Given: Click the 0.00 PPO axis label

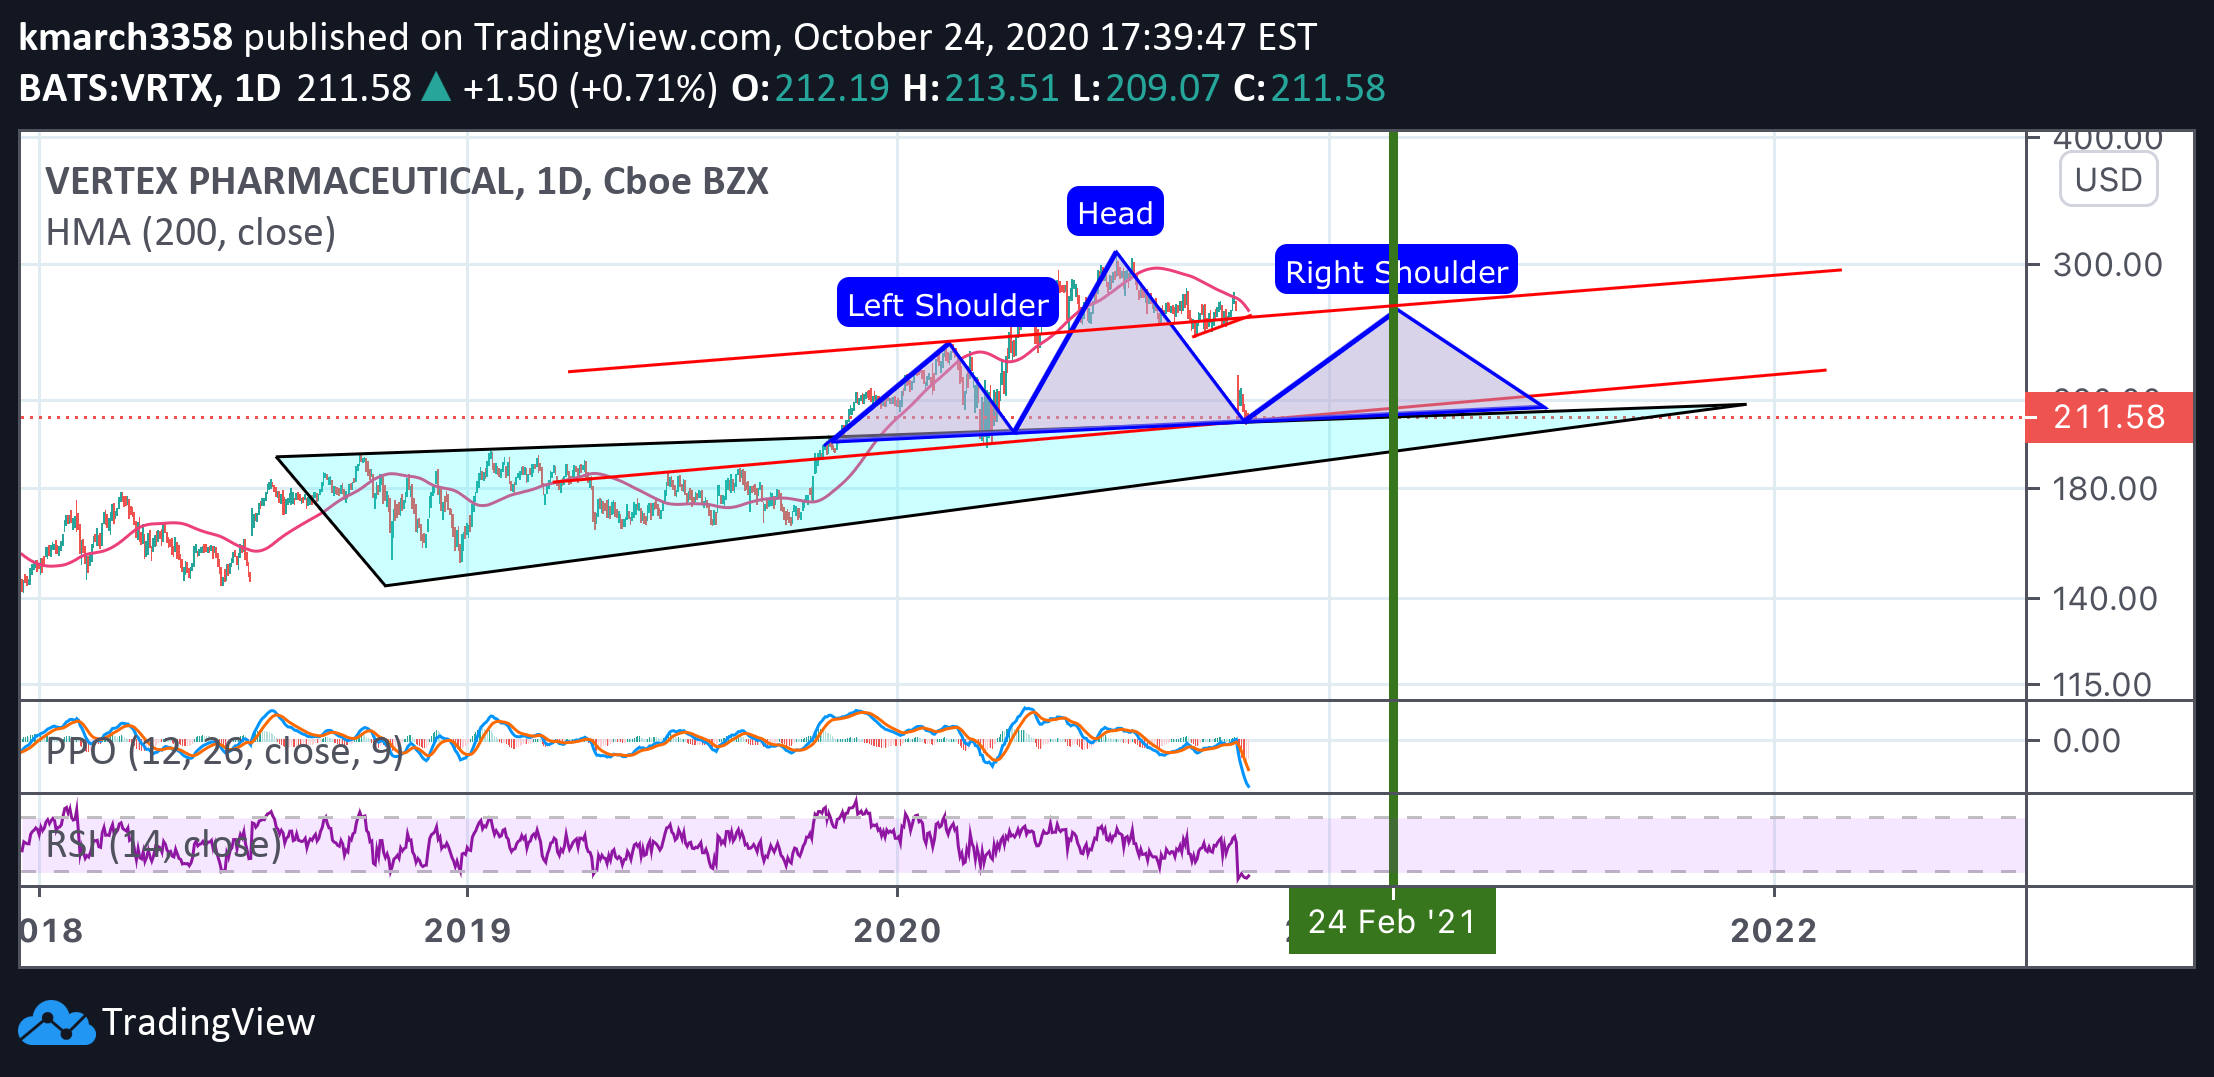Looking at the screenshot, I should (2087, 741).
